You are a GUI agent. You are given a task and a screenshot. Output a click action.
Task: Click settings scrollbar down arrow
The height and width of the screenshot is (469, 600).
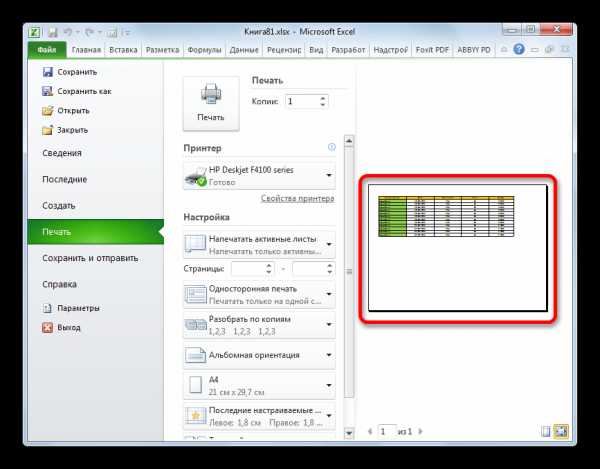pos(349,433)
